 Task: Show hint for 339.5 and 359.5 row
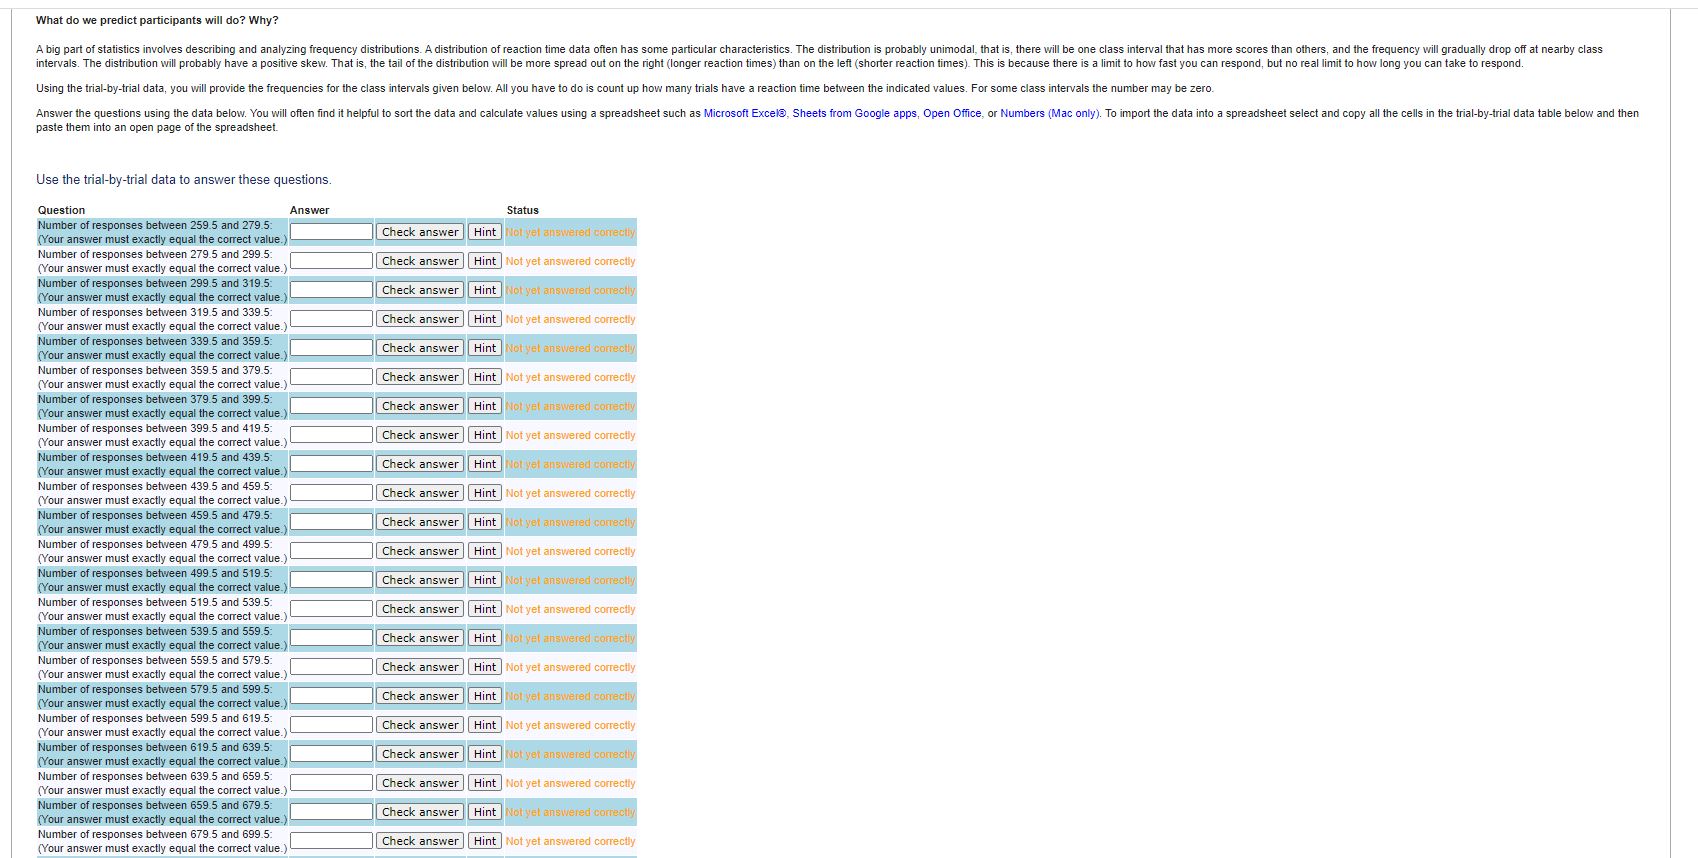click(485, 348)
